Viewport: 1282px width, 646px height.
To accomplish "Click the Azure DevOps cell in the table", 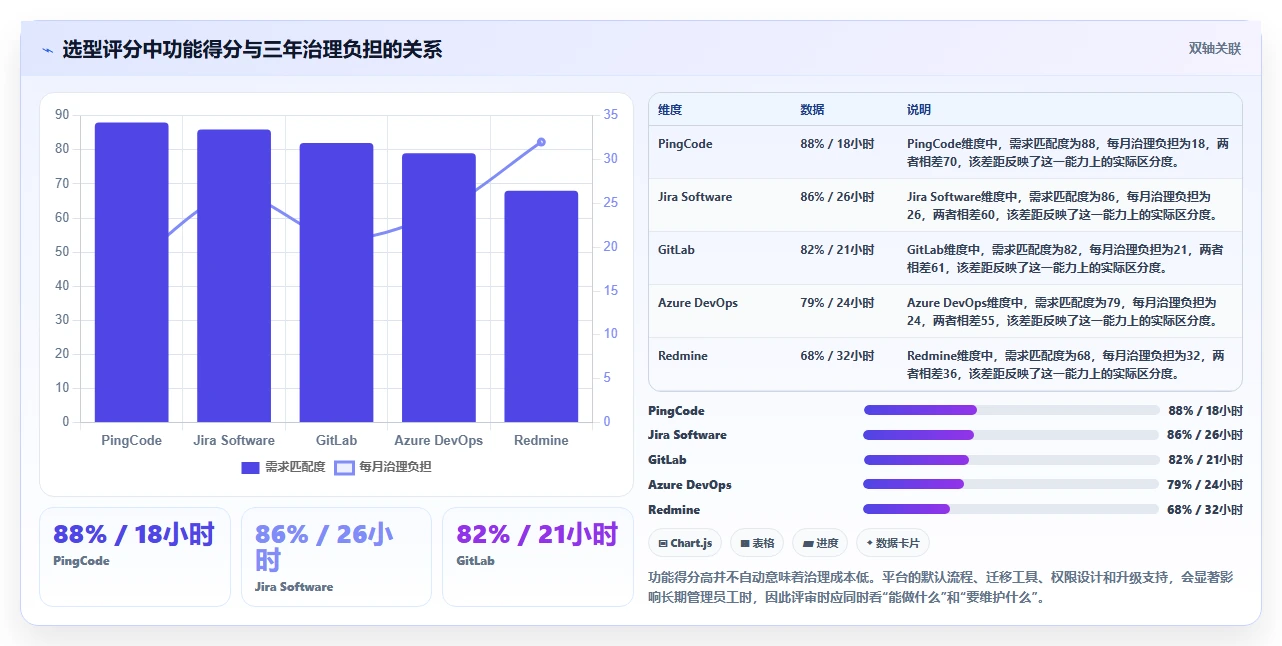I will coord(698,303).
